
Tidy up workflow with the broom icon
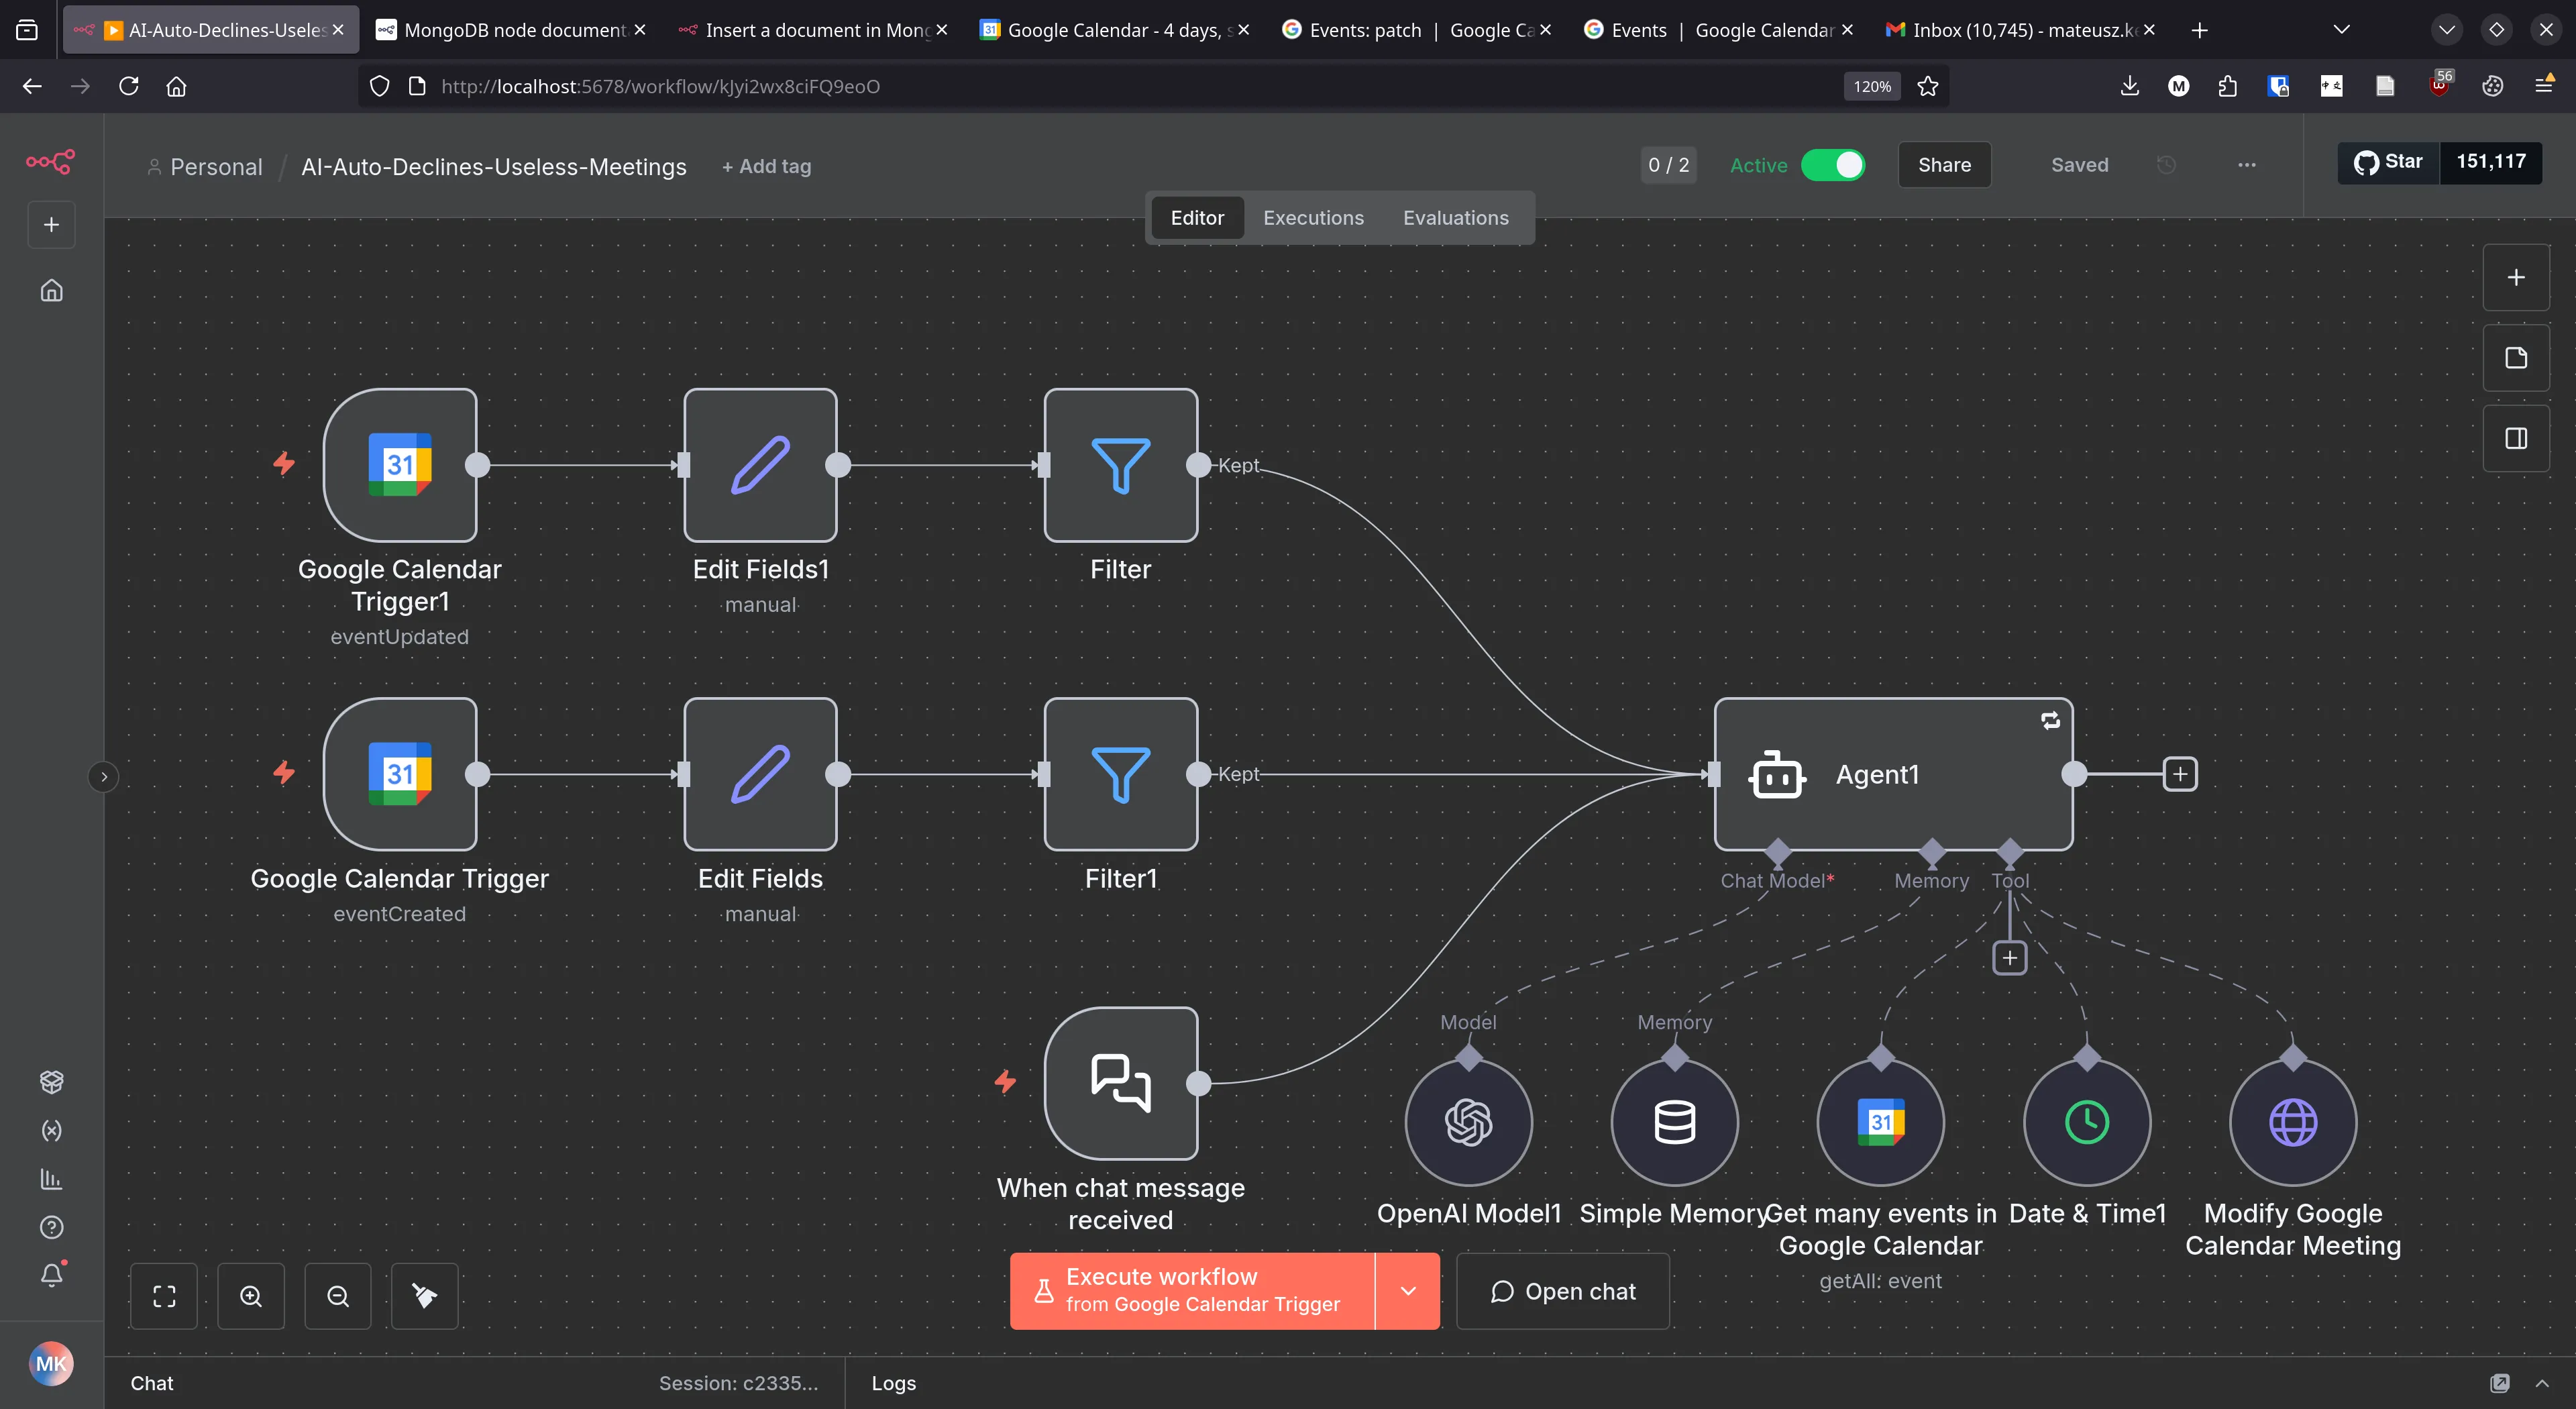coord(424,1296)
